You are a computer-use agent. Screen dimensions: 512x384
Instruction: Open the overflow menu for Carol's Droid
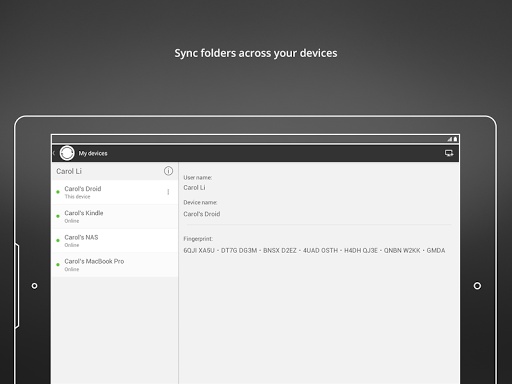click(x=168, y=192)
